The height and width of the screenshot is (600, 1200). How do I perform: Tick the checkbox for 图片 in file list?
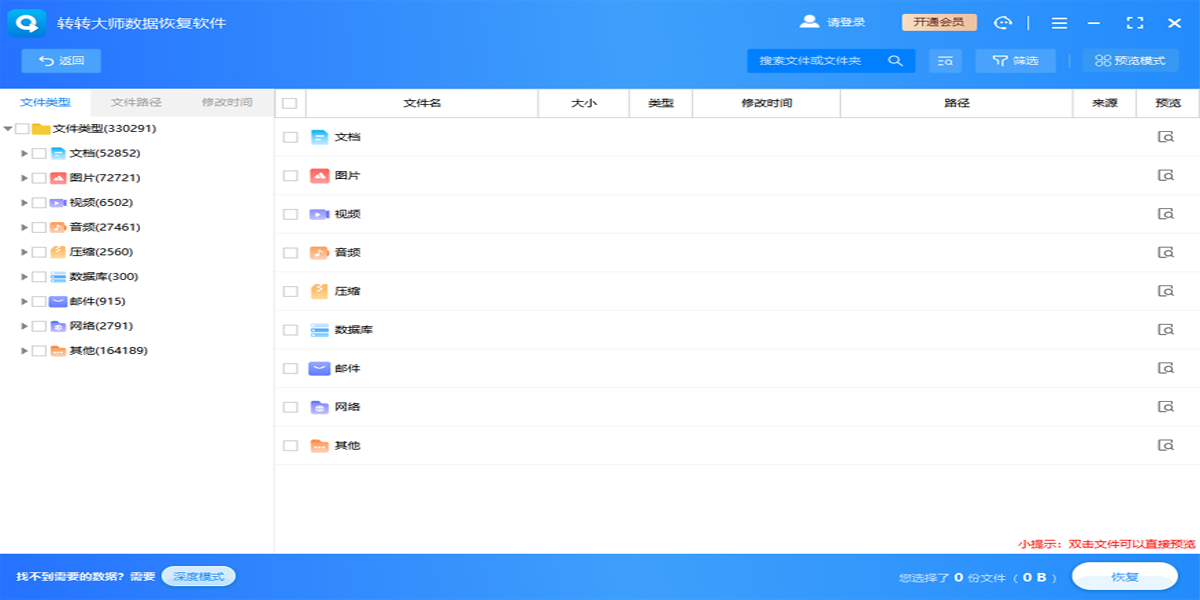[290, 176]
